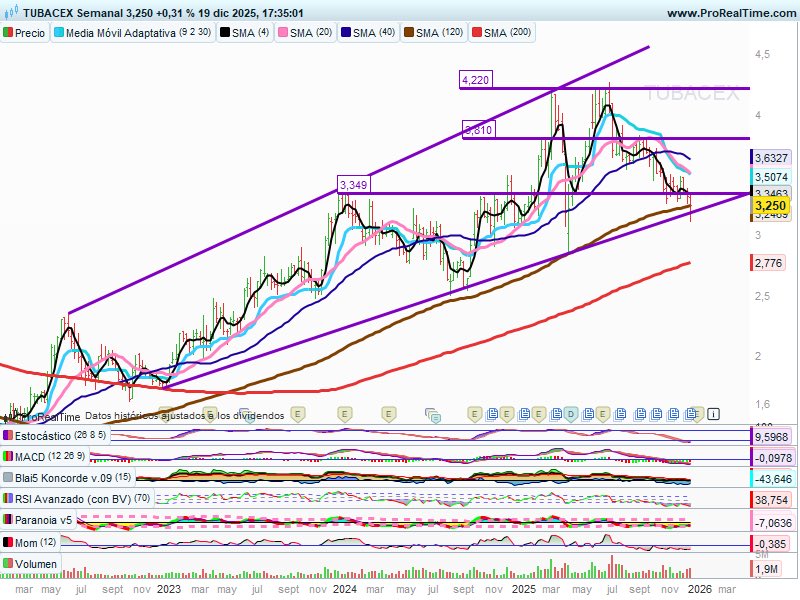Screen dimensions: 800x600
Task: Select the Estocástico indicator icon
Action: coord(7,435)
